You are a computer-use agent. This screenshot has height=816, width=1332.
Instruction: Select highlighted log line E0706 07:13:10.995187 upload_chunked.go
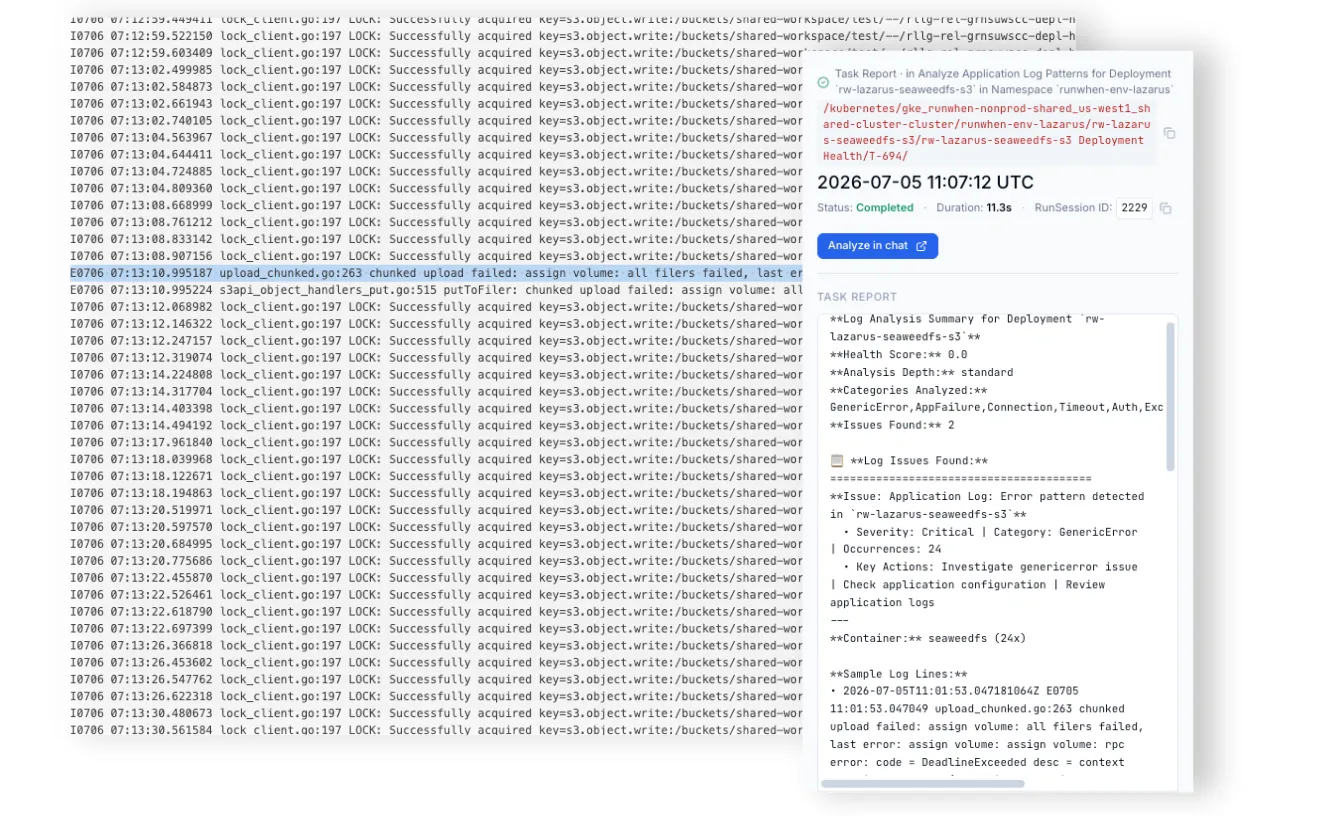[x=436, y=273]
